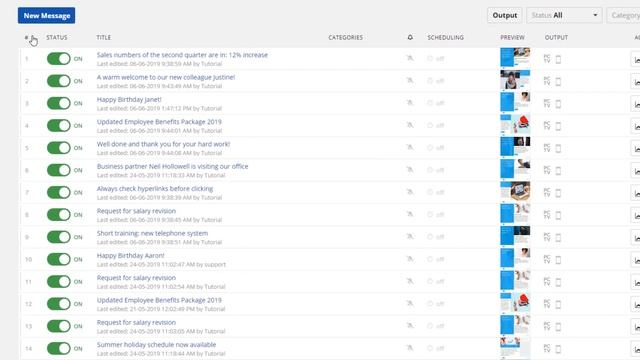Image resolution: width=640 pixels, height=360 pixels.
Task: Sort by the CATEGORIES column header
Action: click(x=345, y=37)
